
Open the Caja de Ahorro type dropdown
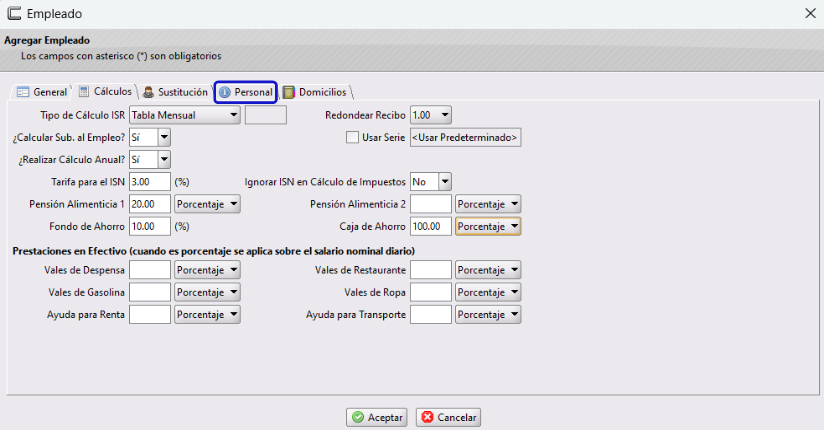point(488,227)
